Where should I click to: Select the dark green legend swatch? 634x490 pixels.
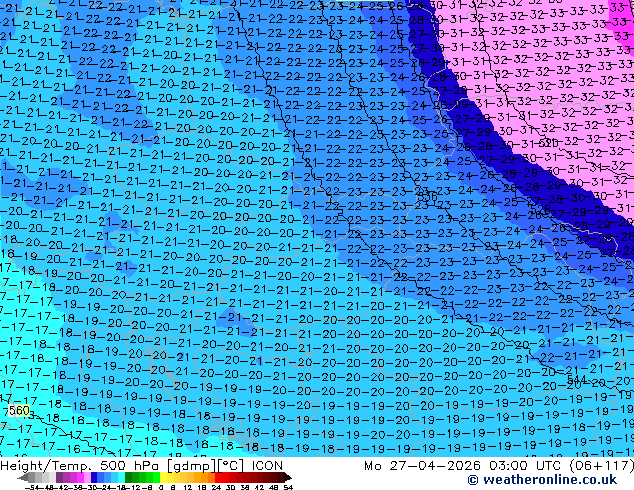128,477
